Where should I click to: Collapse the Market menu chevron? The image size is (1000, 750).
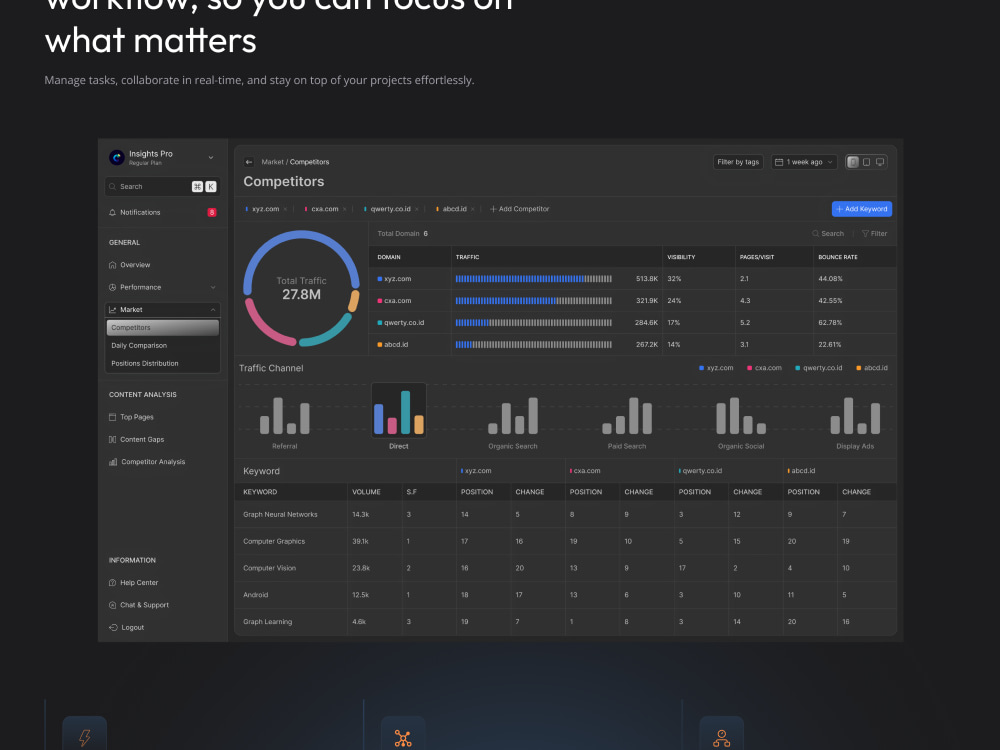pos(213,310)
